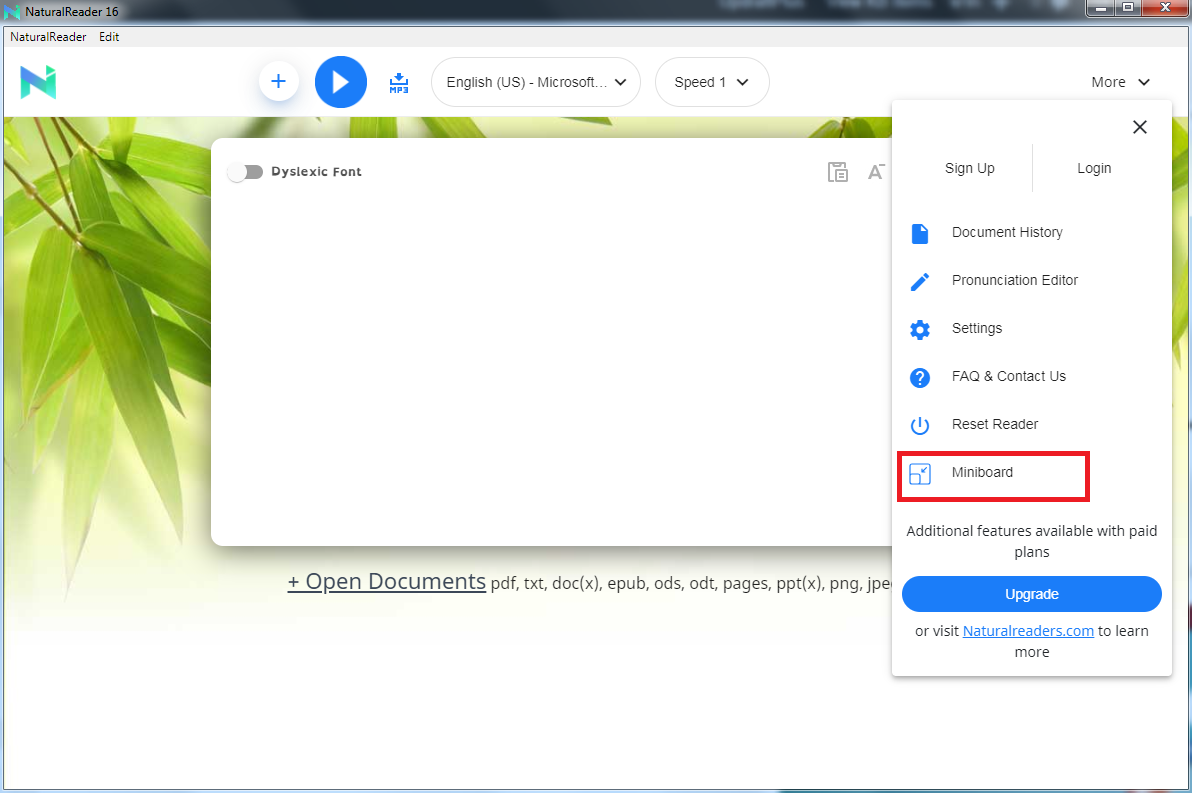Click the blue play button
Image resolution: width=1192 pixels, height=793 pixels.
point(341,82)
